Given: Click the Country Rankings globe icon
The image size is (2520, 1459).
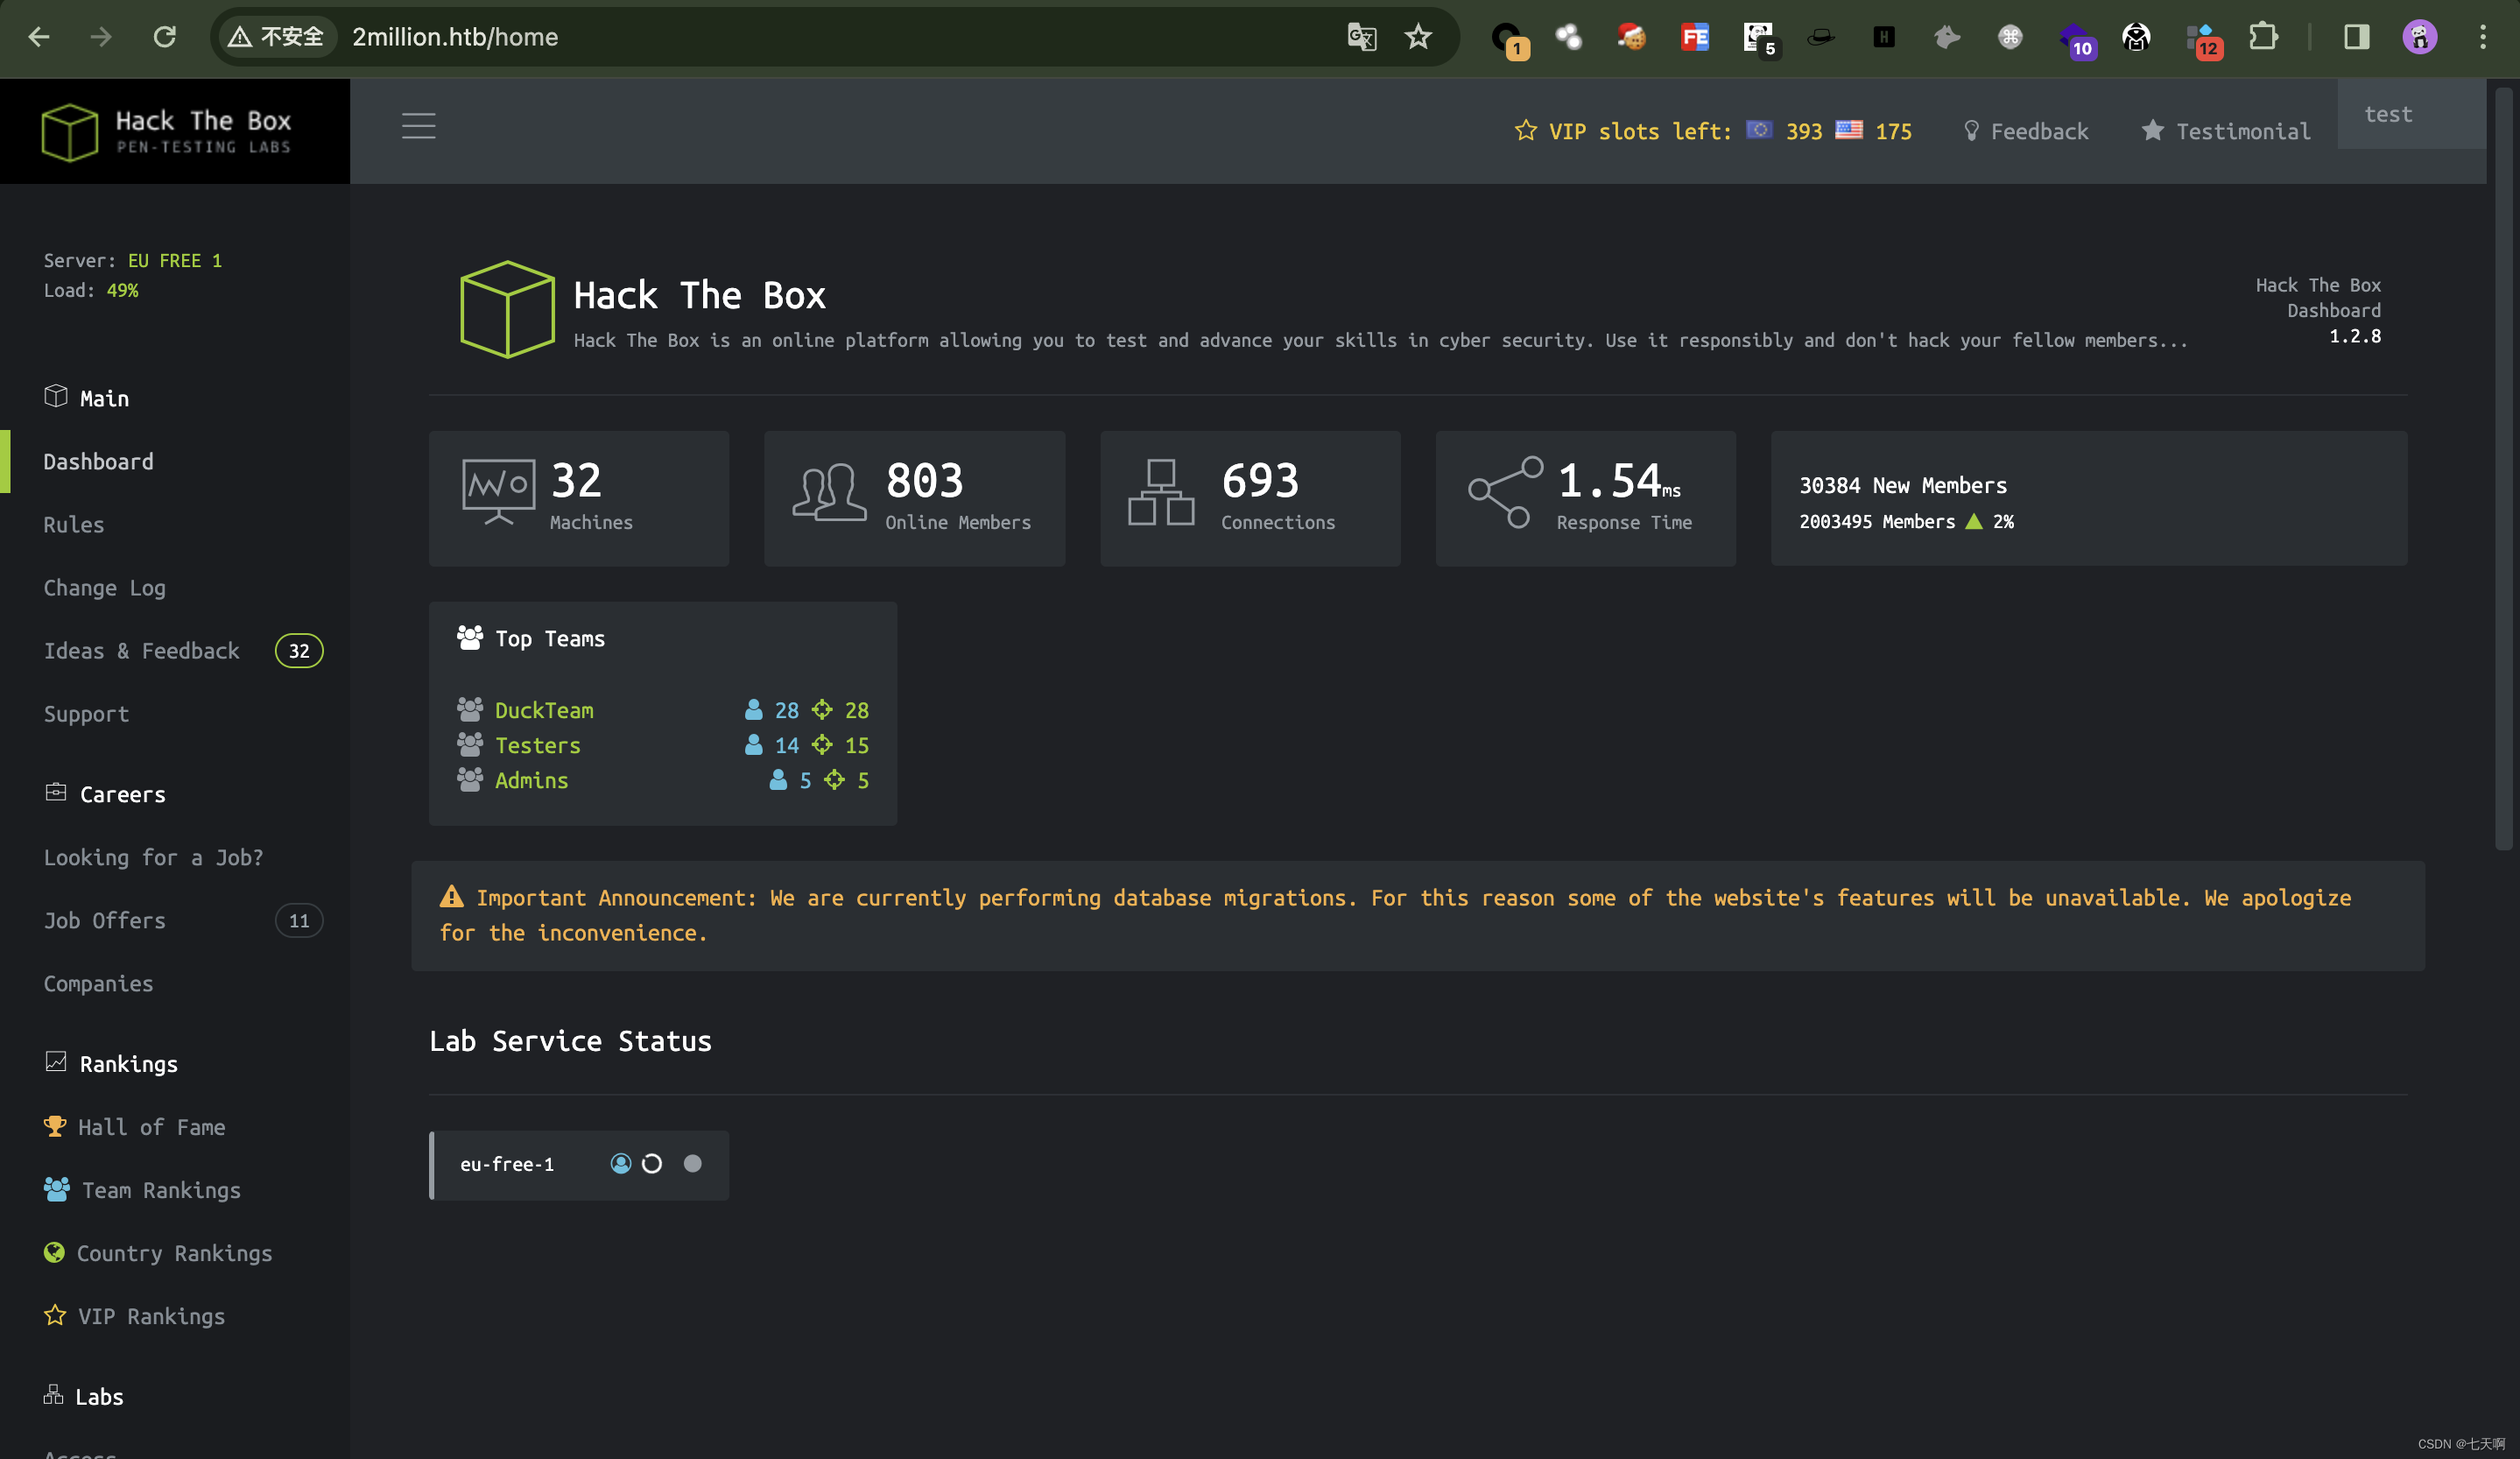Looking at the screenshot, I should [56, 1252].
